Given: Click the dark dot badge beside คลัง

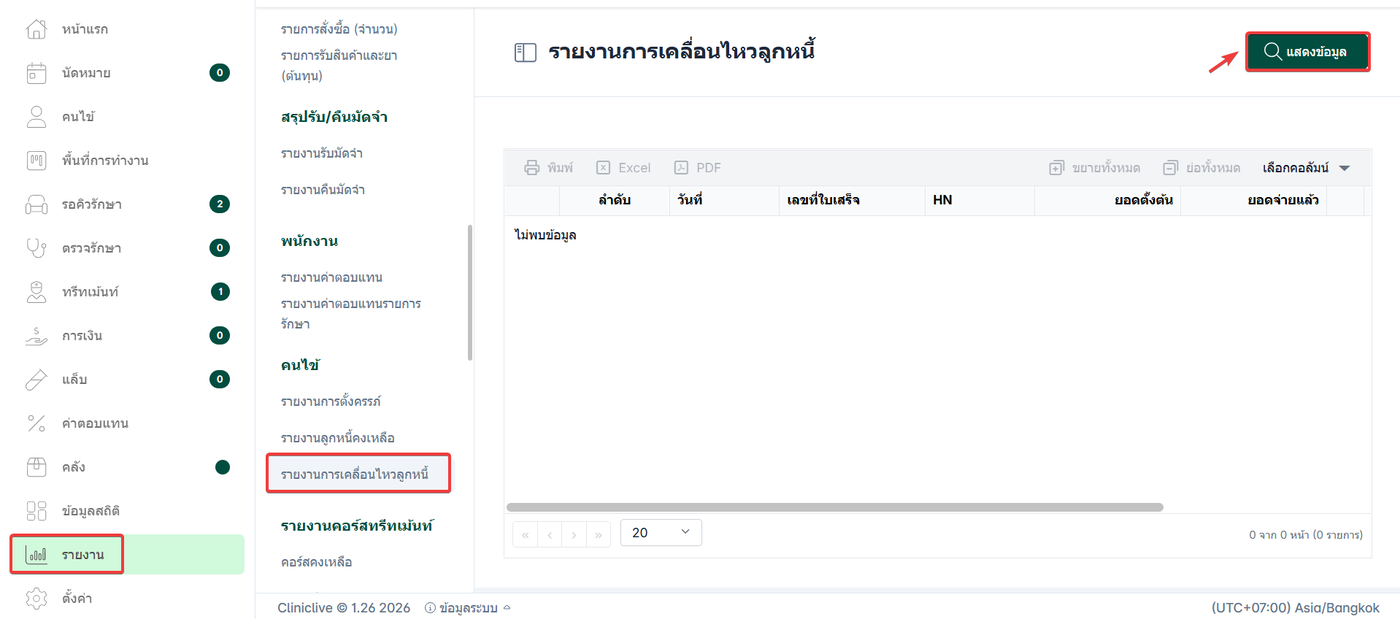Looking at the screenshot, I should click(x=222, y=467).
